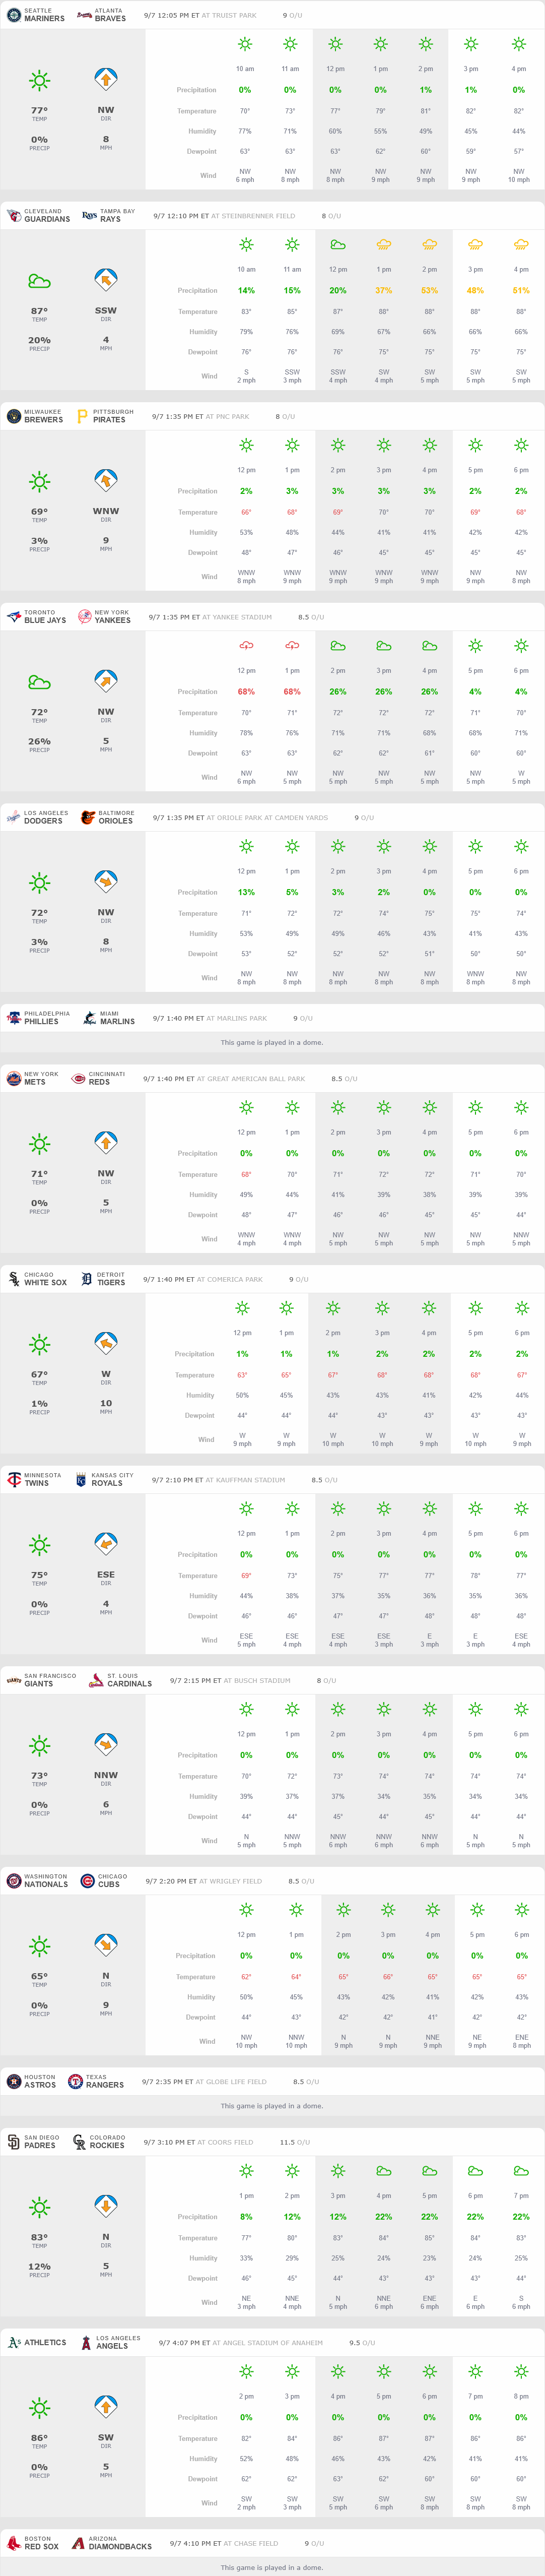Screen dimensions: 545x2576
Task: Click the Washington Nationals logo
Action: tap(14, 1881)
